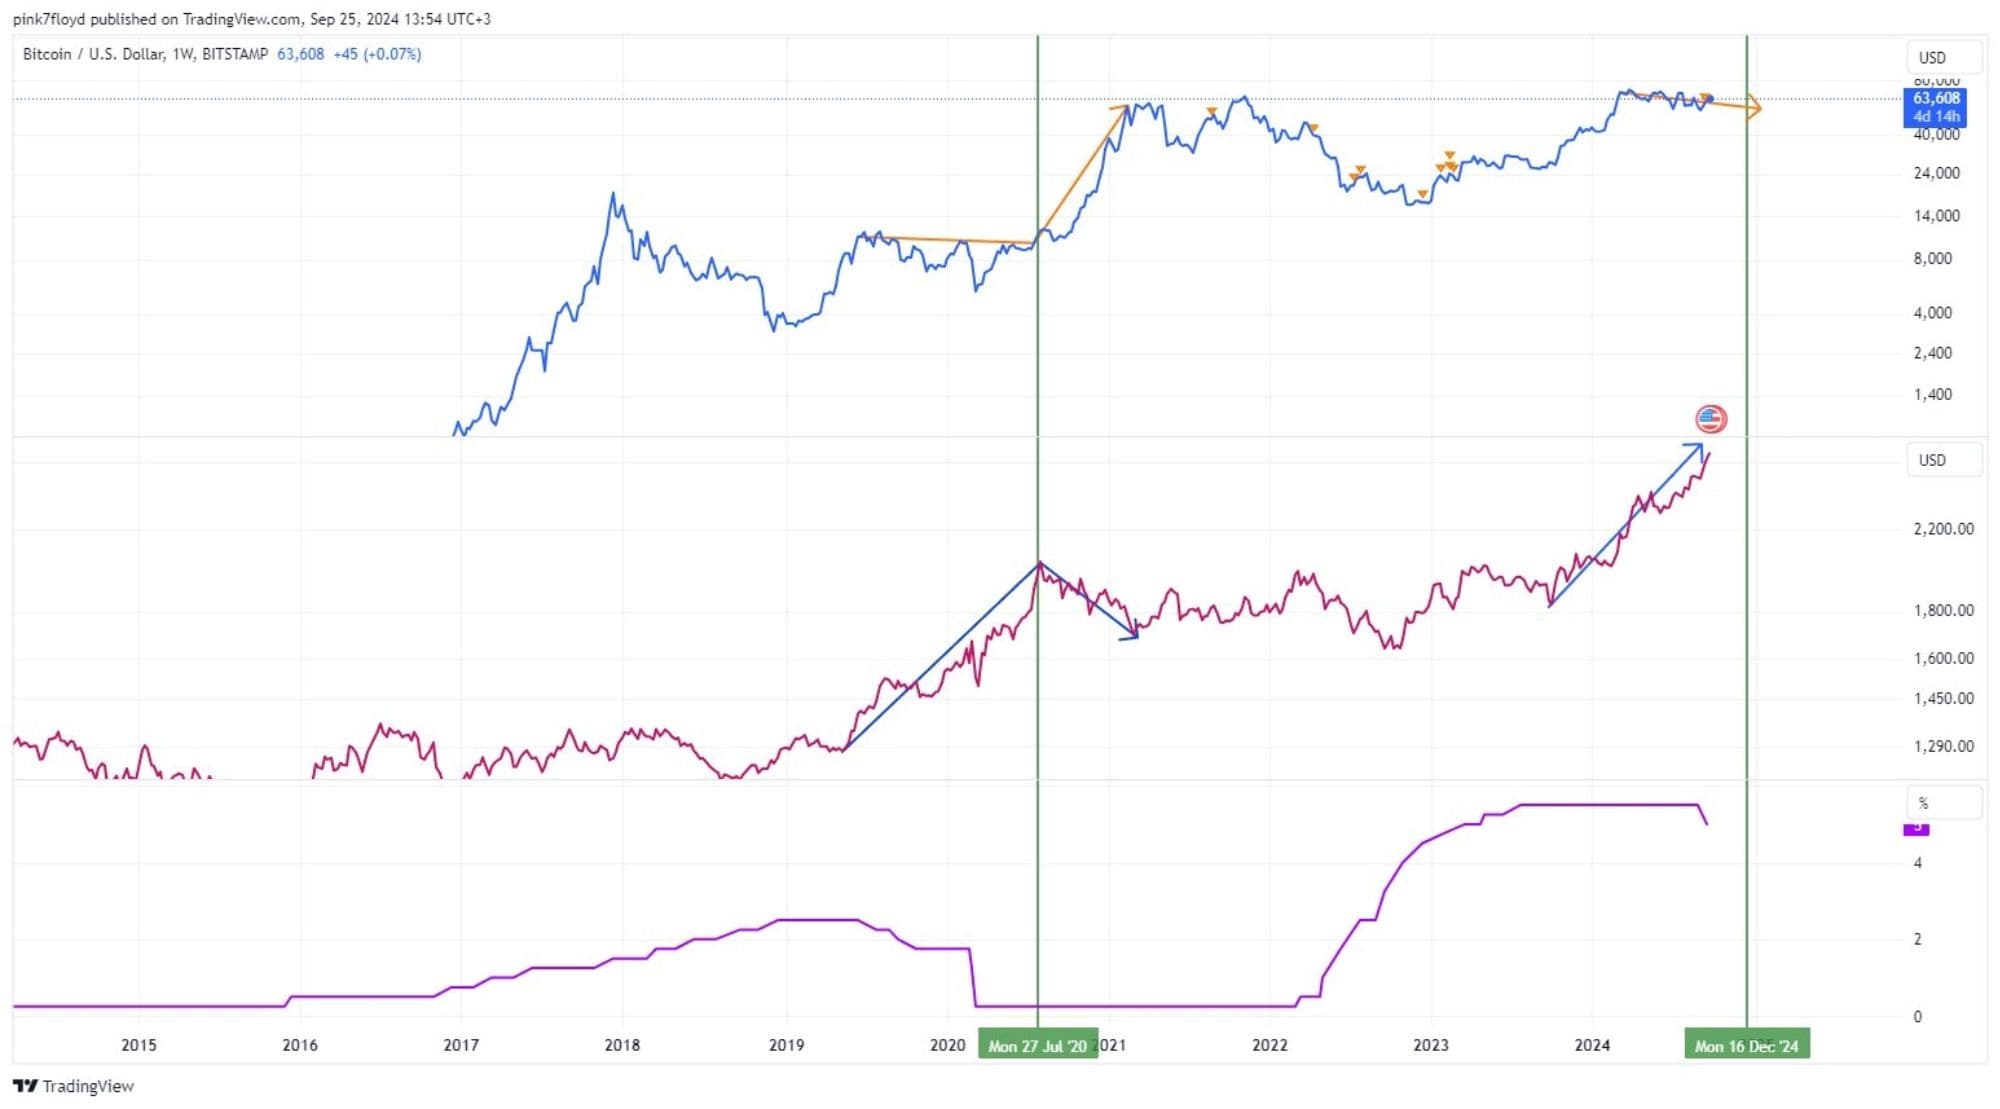The width and height of the screenshot is (2000, 1109).
Task: Click the 63,608 current price label
Action: tap(1935, 98)
